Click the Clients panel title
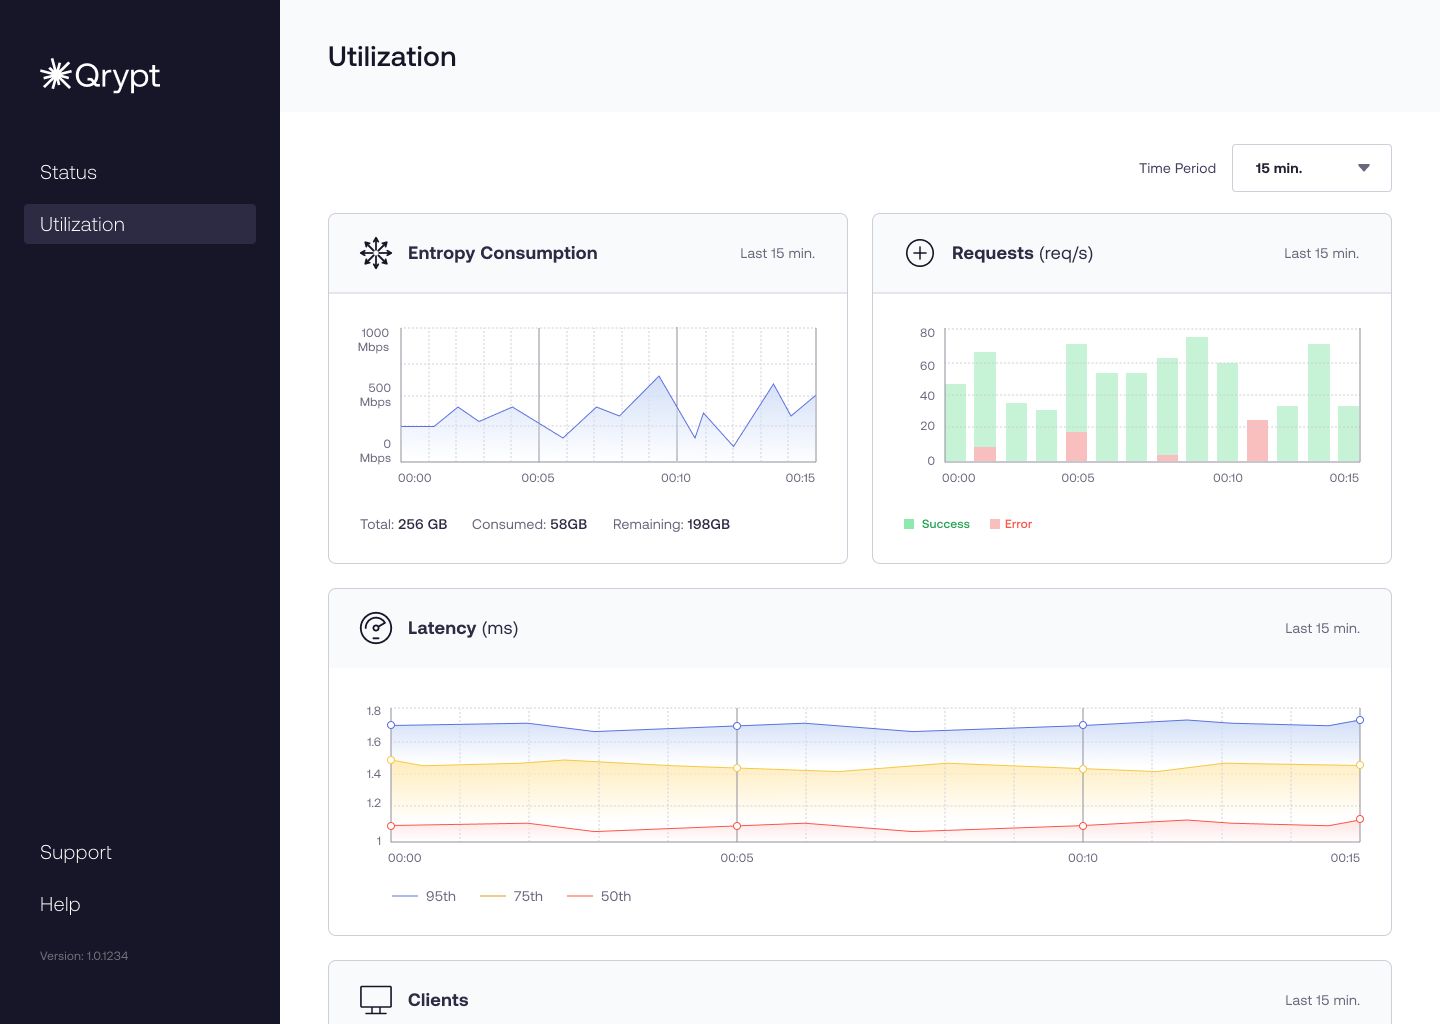 (438, 1000)
